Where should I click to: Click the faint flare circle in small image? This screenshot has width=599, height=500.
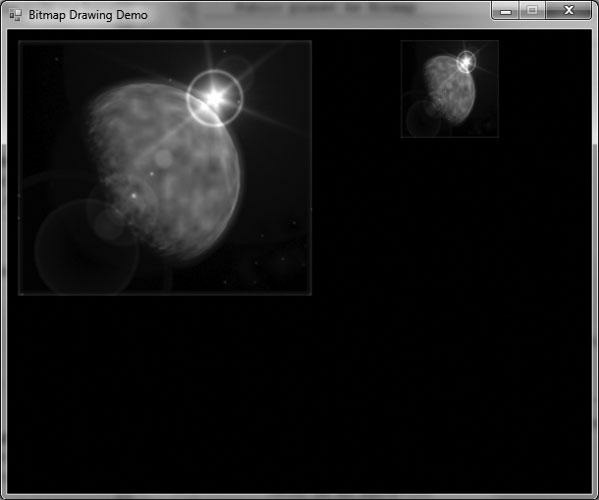tap(424, 118)
